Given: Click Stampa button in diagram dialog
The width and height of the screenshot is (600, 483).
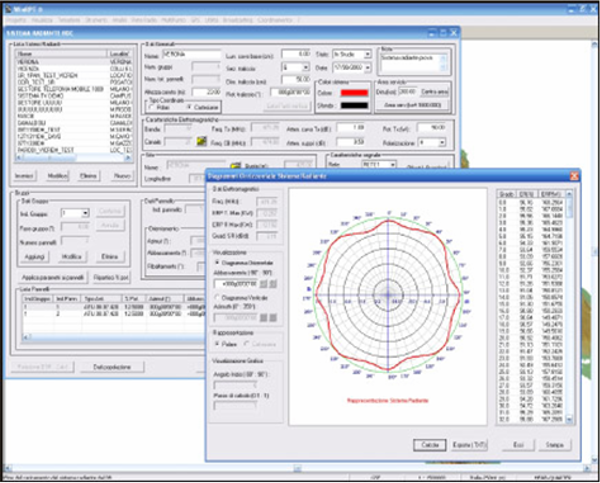Looking at the screenshot, I should [x=554, y=445].
